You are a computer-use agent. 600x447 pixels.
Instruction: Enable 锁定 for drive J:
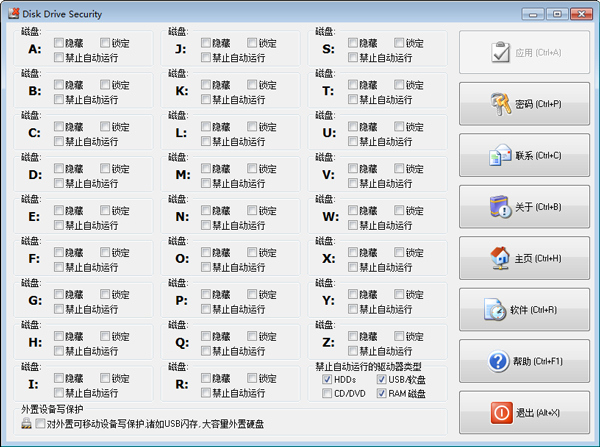coord(252,42)
